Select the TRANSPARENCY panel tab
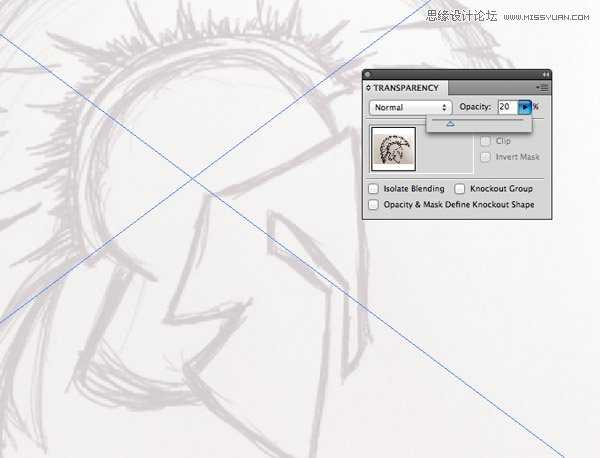Viewport: 600px width, 458px height. click(x=406, y=88)
